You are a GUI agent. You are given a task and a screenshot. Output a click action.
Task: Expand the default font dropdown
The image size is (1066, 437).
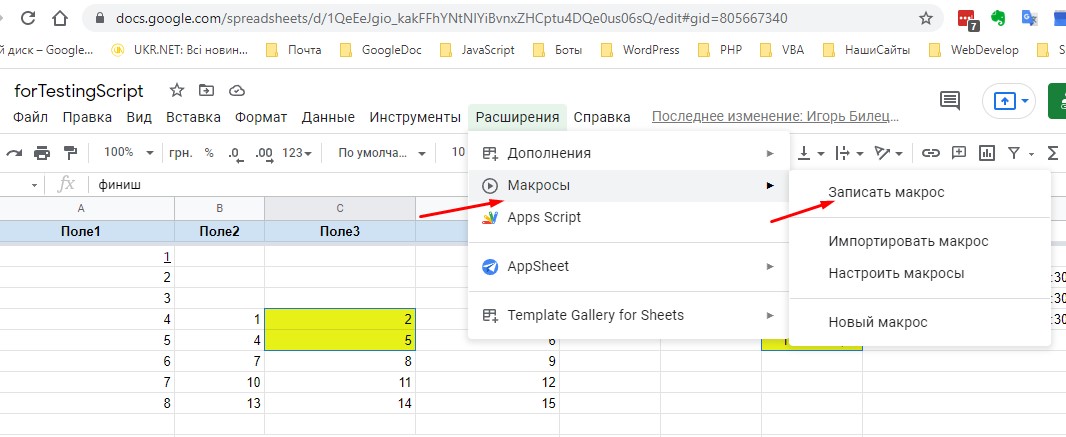coord(381,153)
